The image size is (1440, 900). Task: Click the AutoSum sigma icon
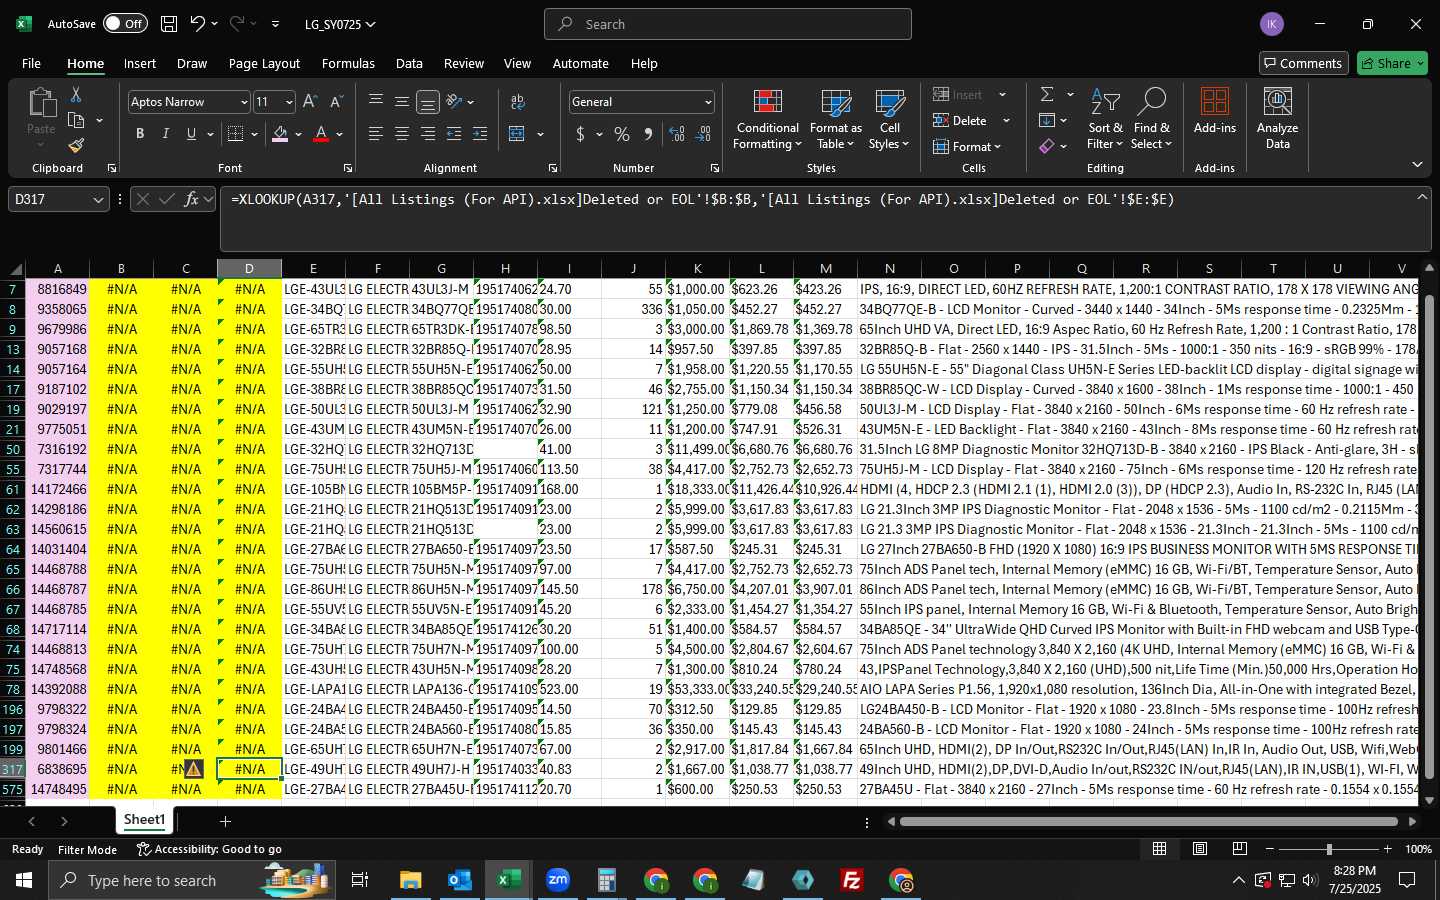pos(1047,94)
